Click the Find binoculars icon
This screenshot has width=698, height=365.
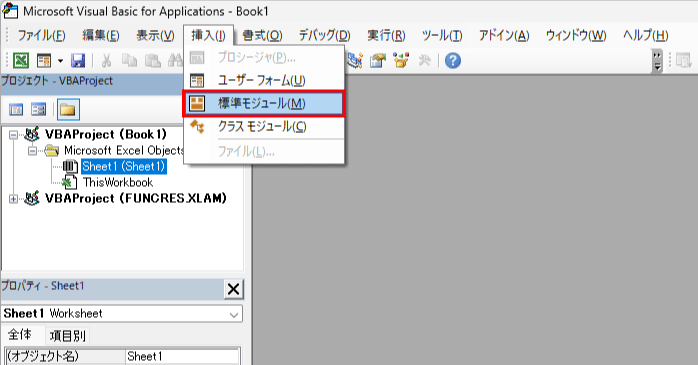pyautogui.click(x=175, y=60)
